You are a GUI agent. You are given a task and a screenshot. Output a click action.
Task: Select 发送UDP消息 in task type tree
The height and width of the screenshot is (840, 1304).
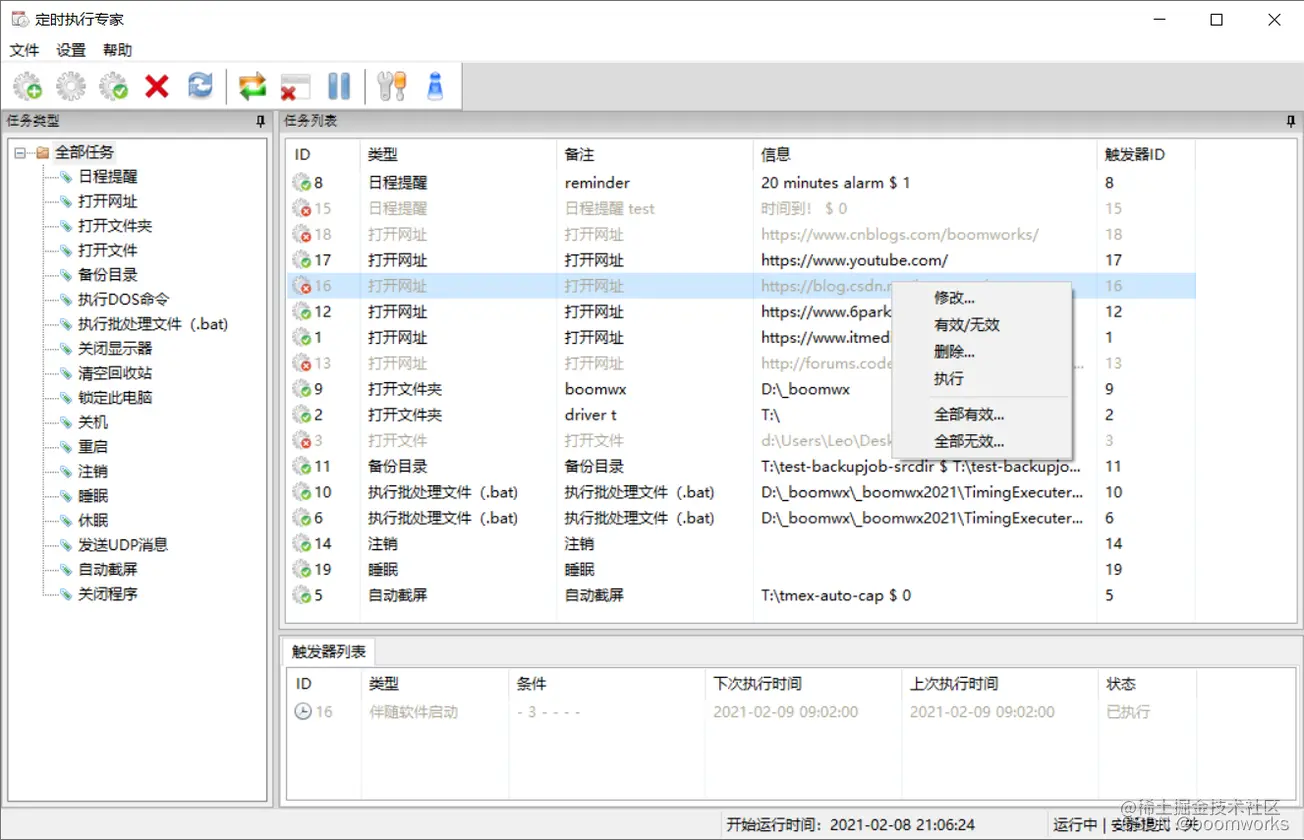click(x=123, y=545)
